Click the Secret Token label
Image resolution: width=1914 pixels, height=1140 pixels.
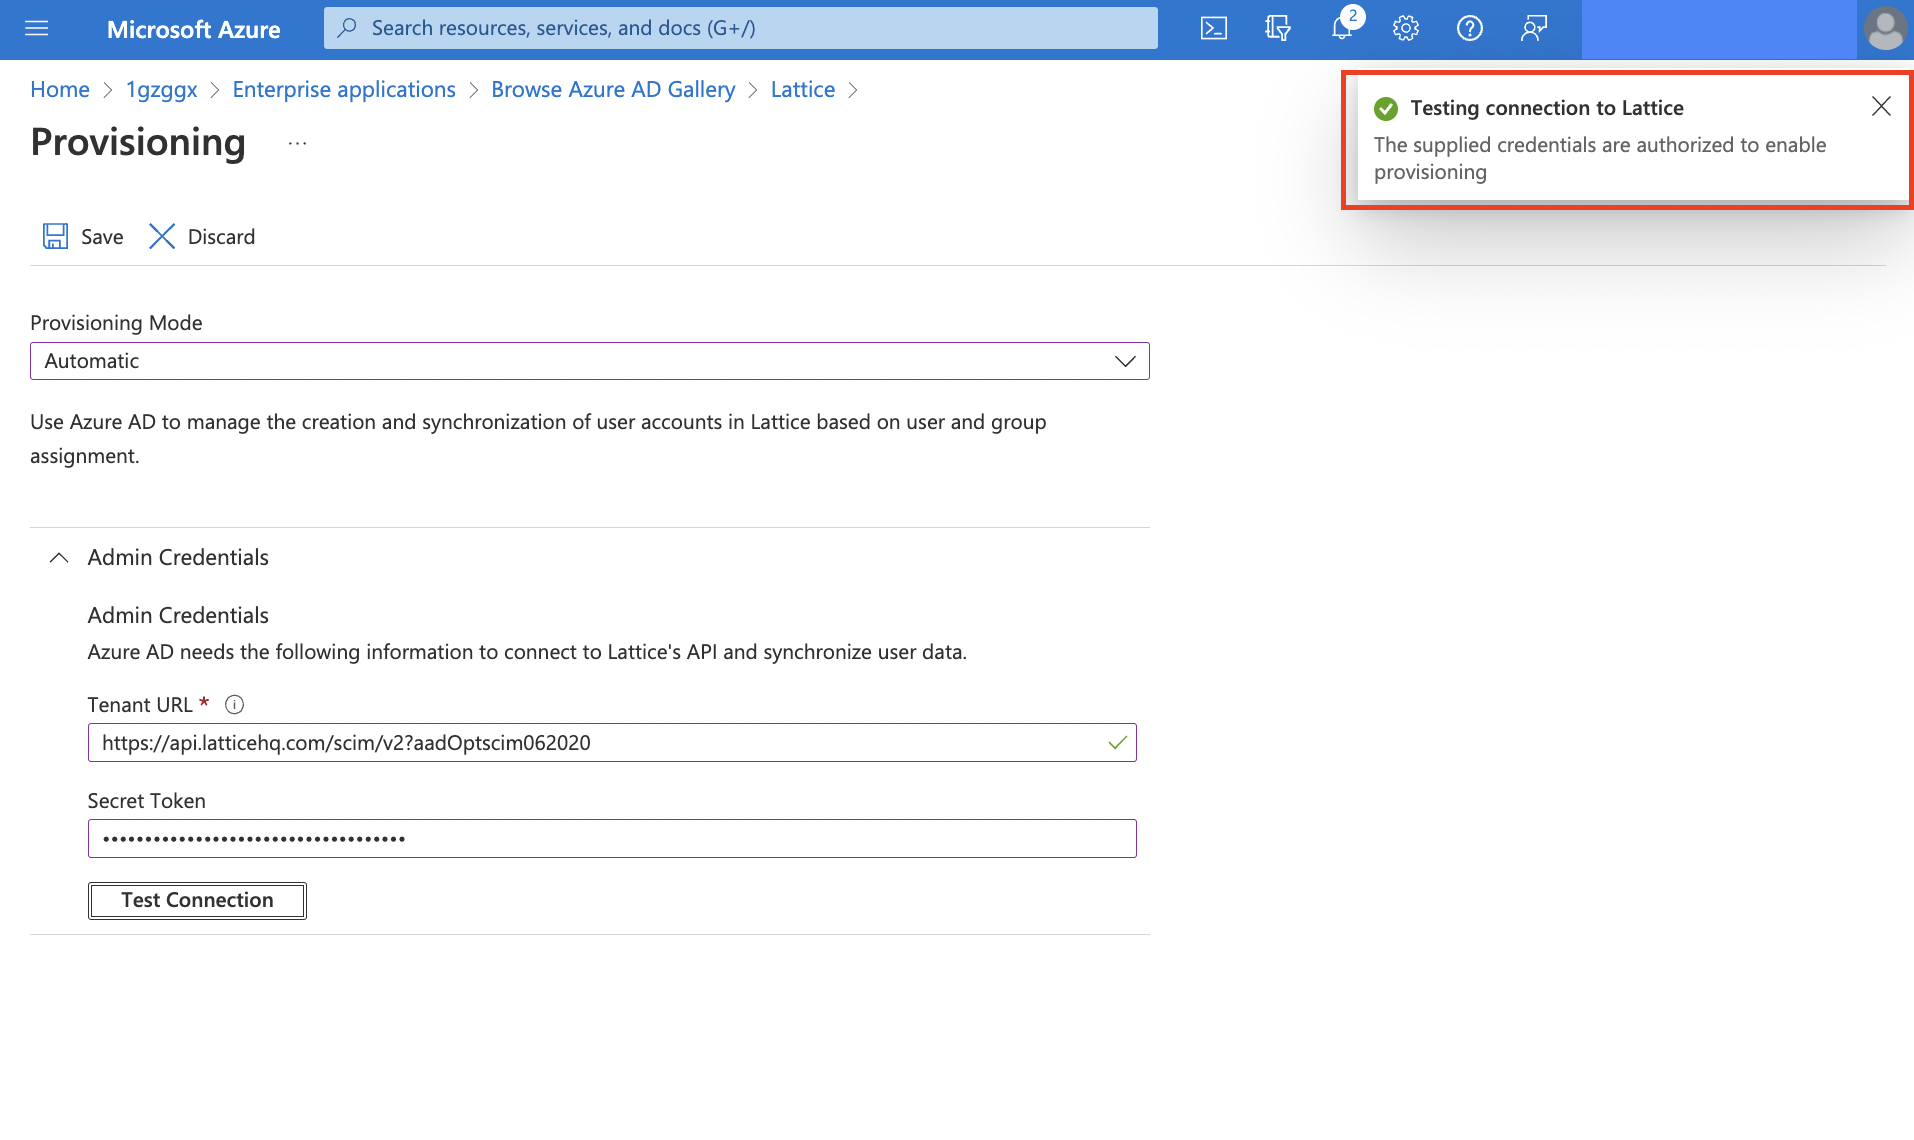click(147, 800)
